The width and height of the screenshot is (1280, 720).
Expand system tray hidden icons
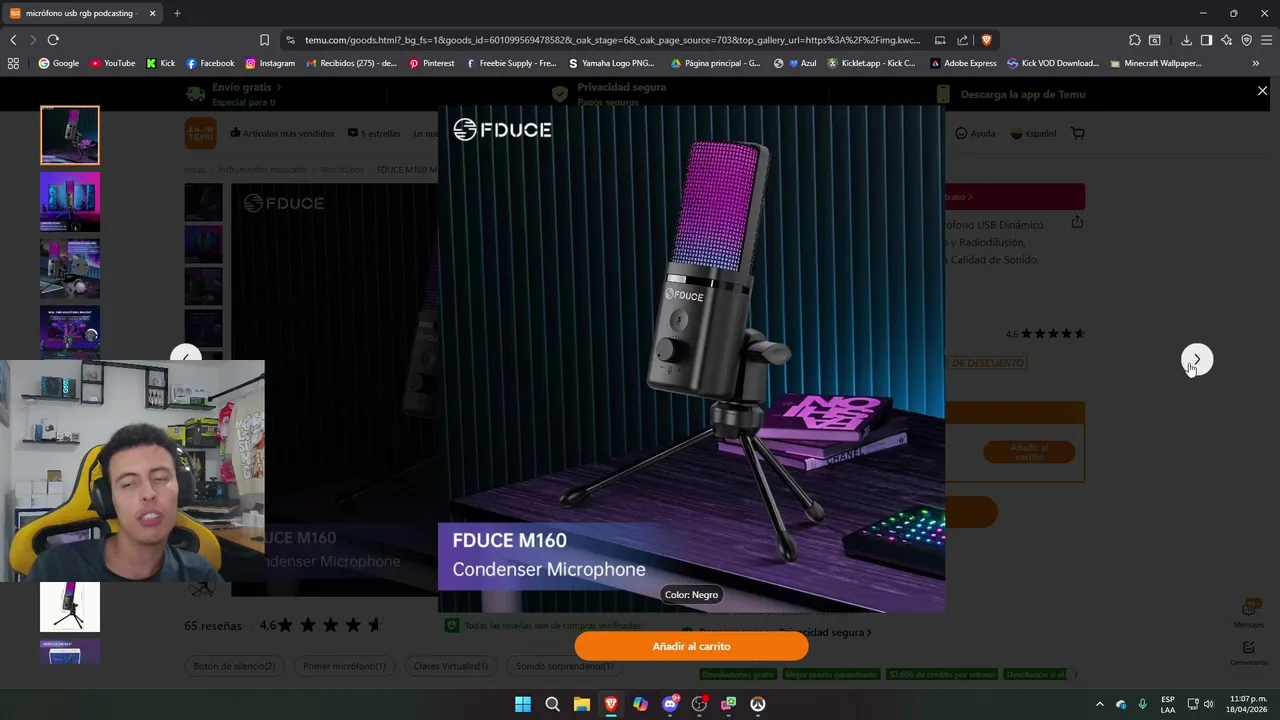(1099, 704)
